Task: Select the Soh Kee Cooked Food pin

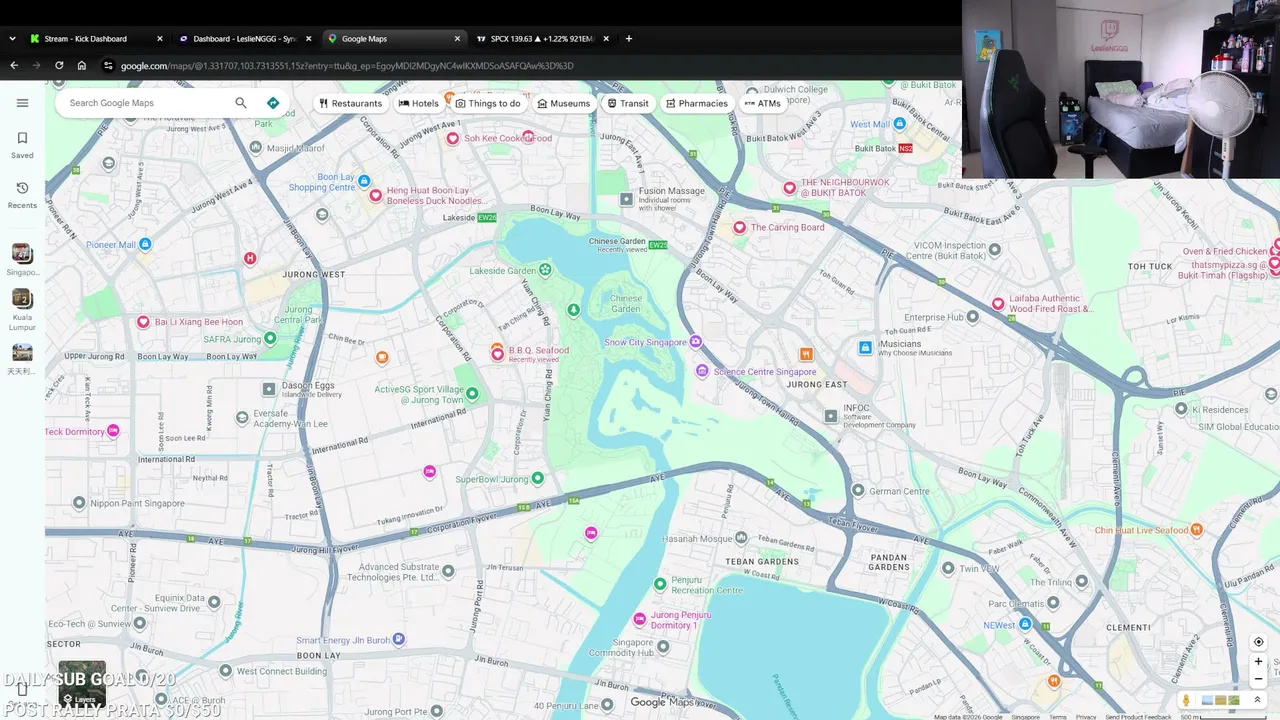Action: 453,138
